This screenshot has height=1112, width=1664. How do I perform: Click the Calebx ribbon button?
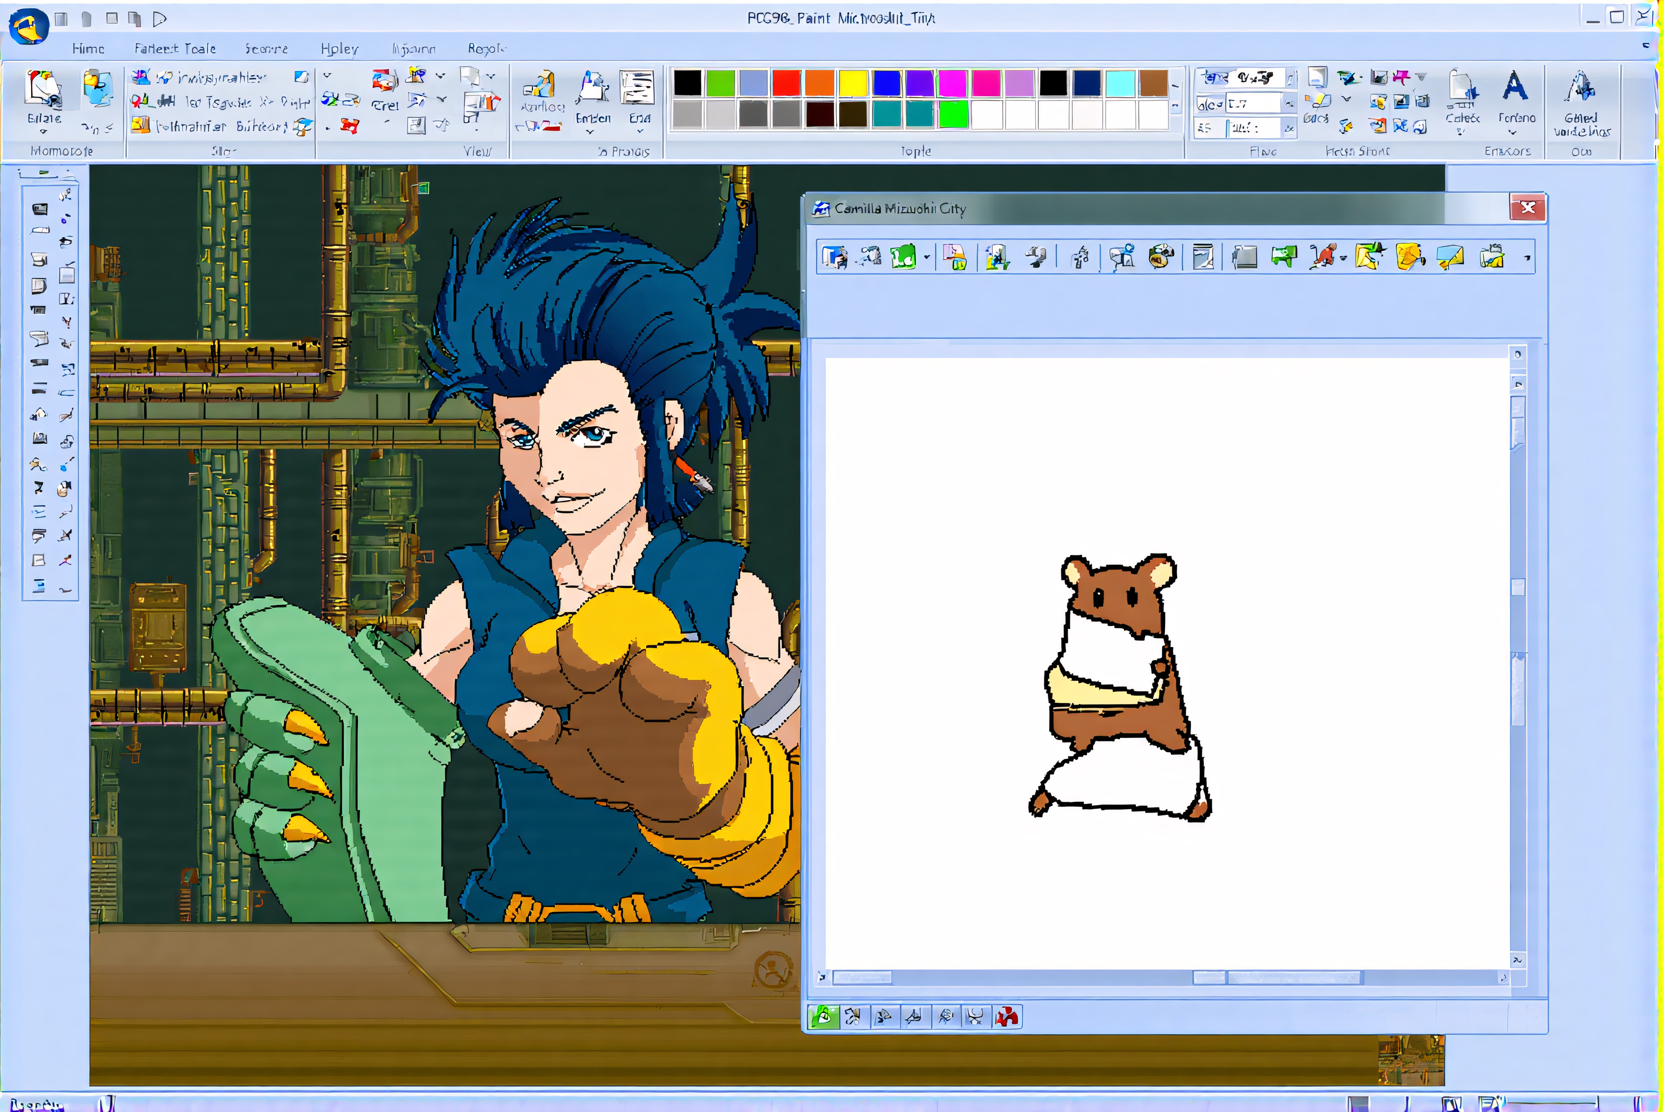(1462, 98)
